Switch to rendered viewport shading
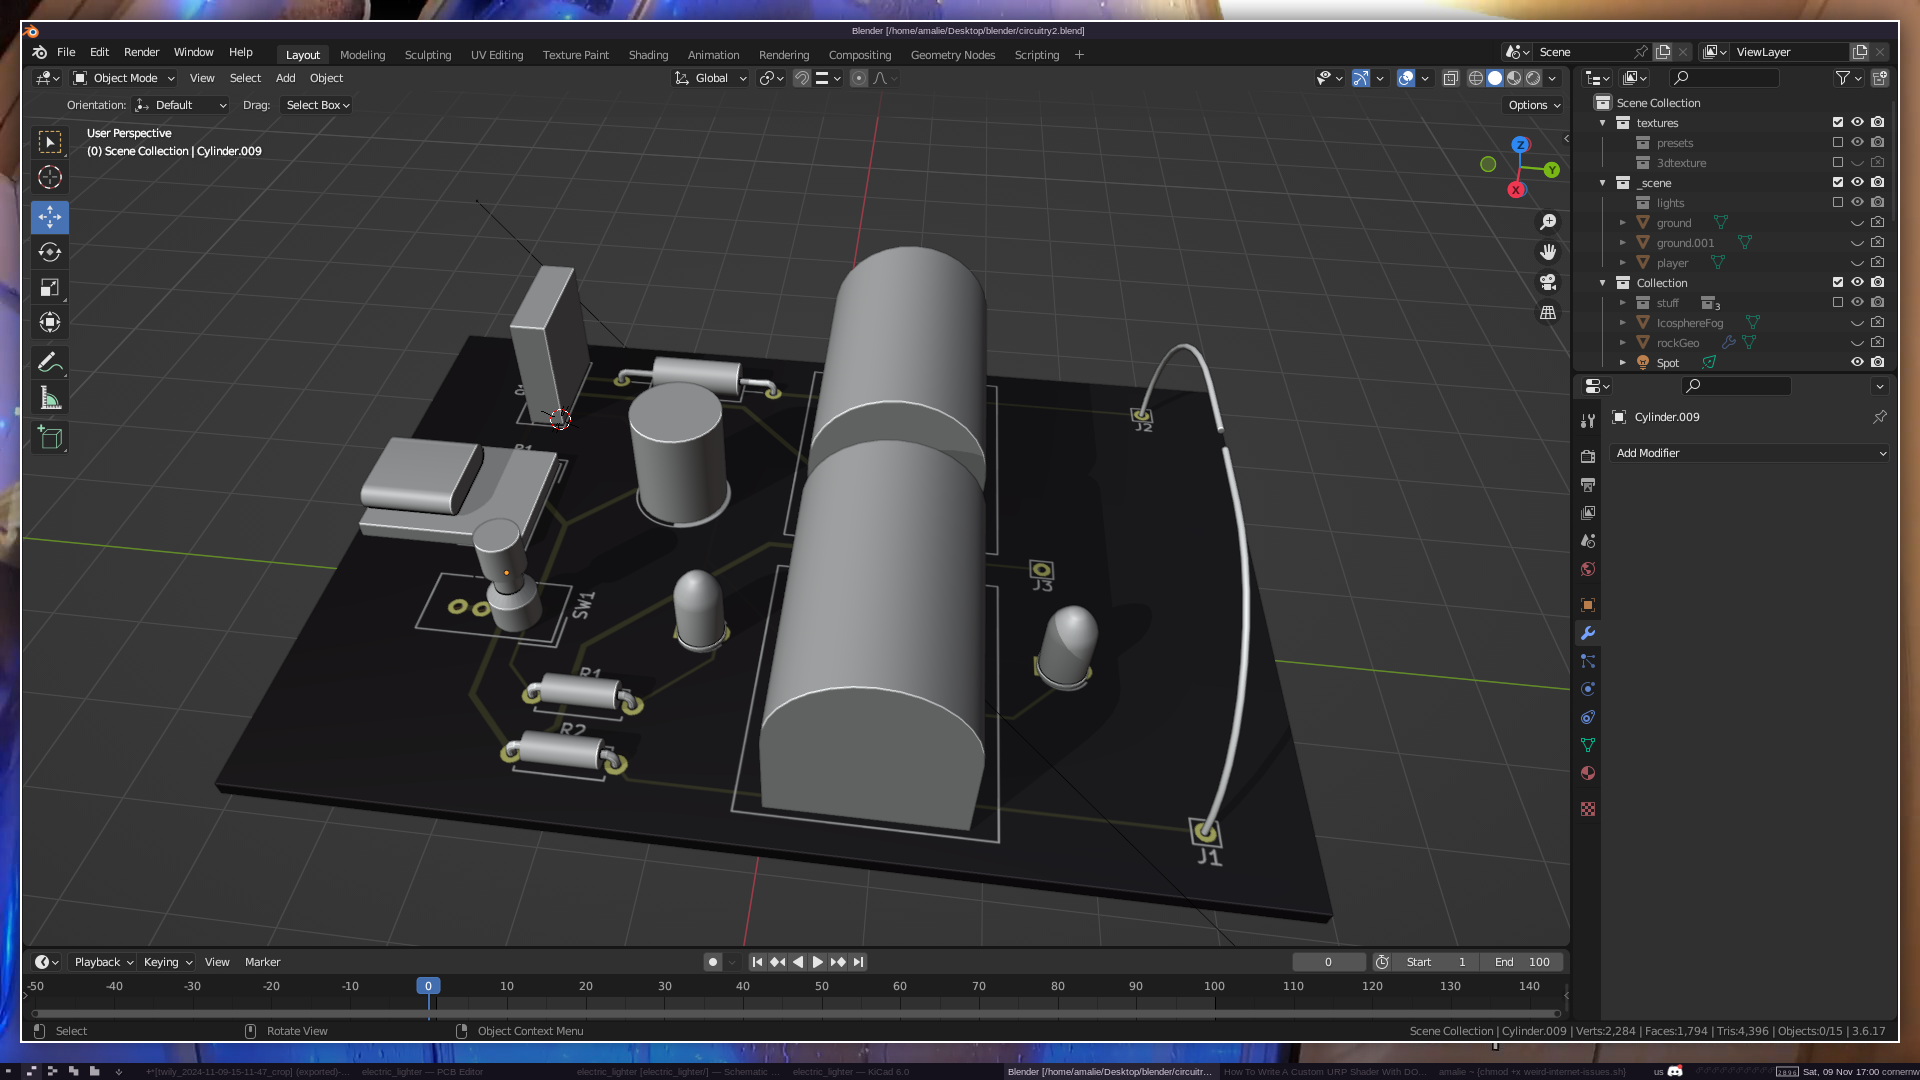1920x1080 pixels. [x=1533, y=78]
